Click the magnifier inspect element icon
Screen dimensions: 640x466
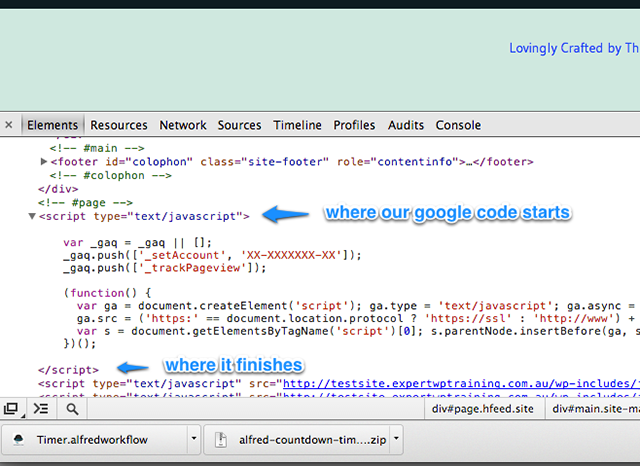[x=72, y=409]
